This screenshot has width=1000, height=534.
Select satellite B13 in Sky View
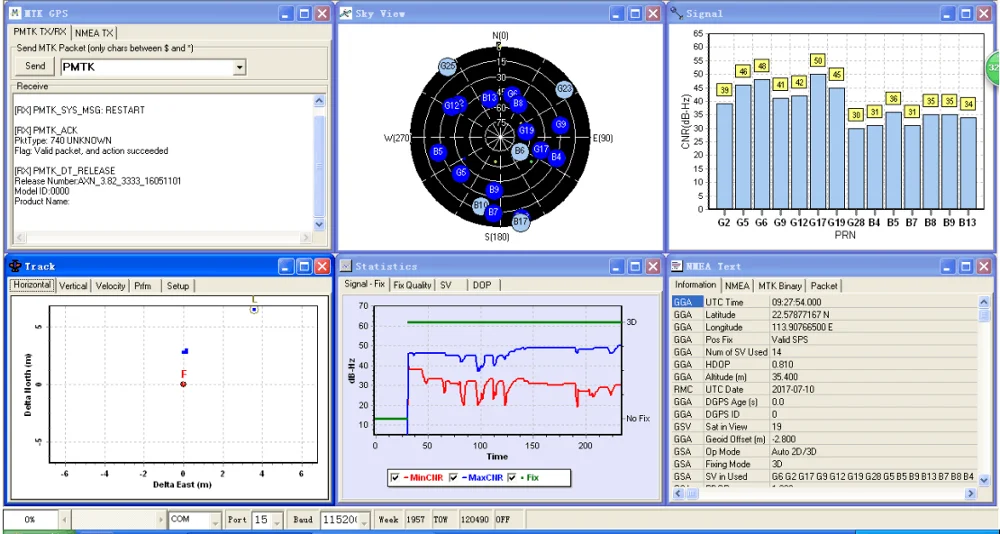pos(489,98)
